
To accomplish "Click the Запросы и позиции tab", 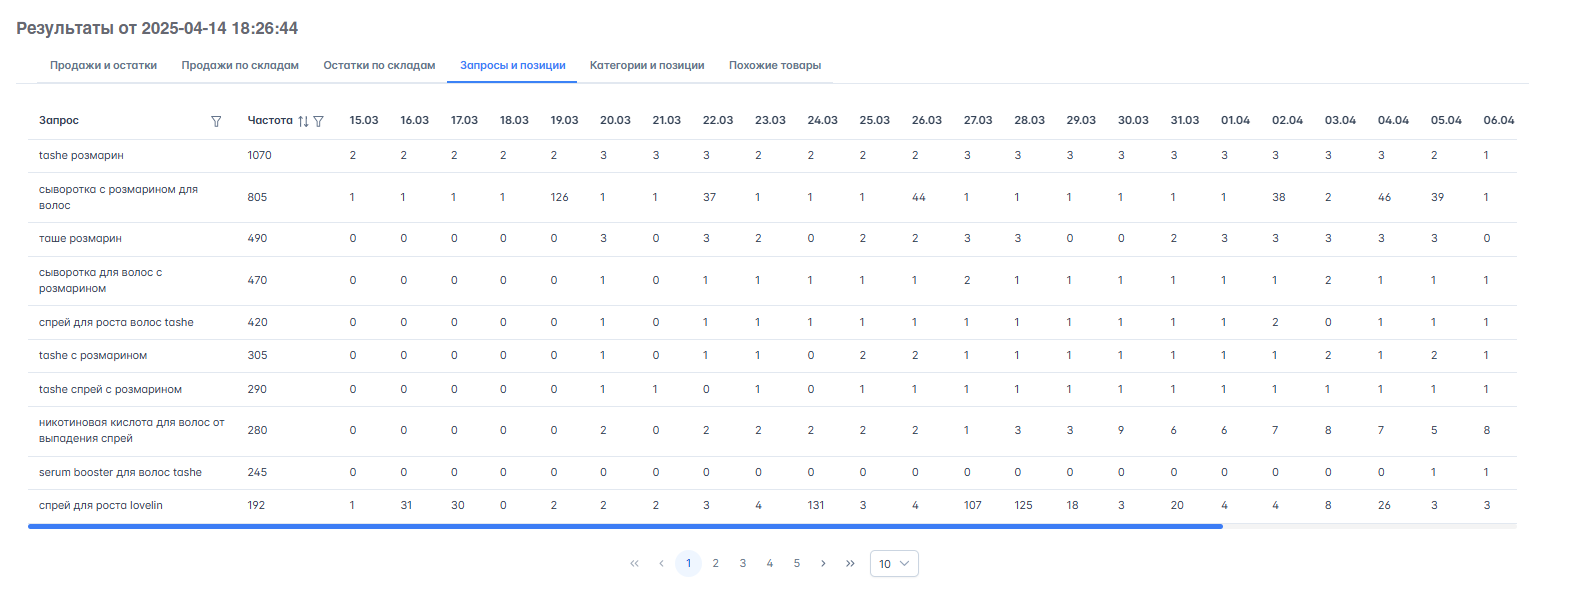I will coord(512,65).
